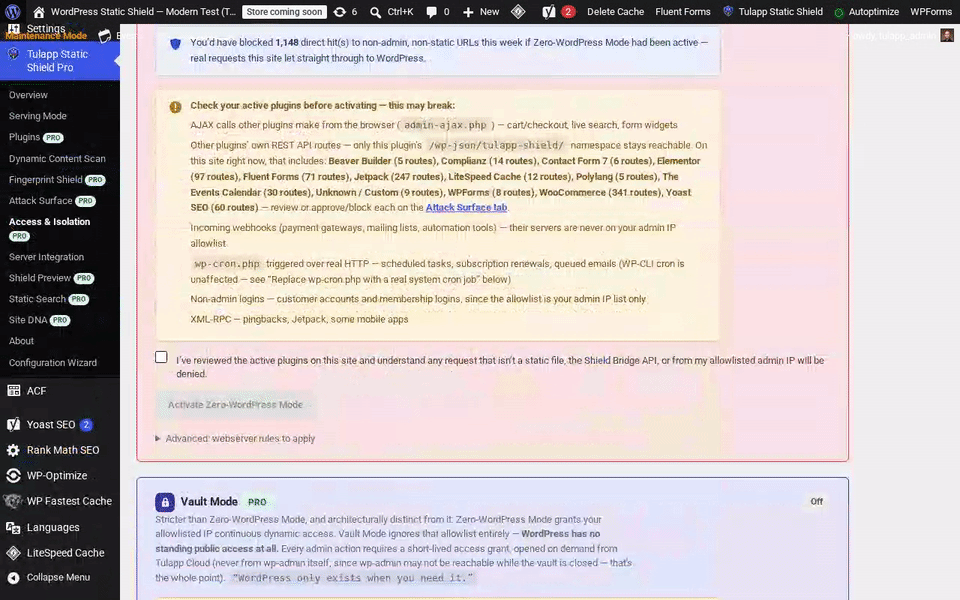Click the Vault Mode heading
The width and height of the screenshot is (960, 600).
pos(209,501)
